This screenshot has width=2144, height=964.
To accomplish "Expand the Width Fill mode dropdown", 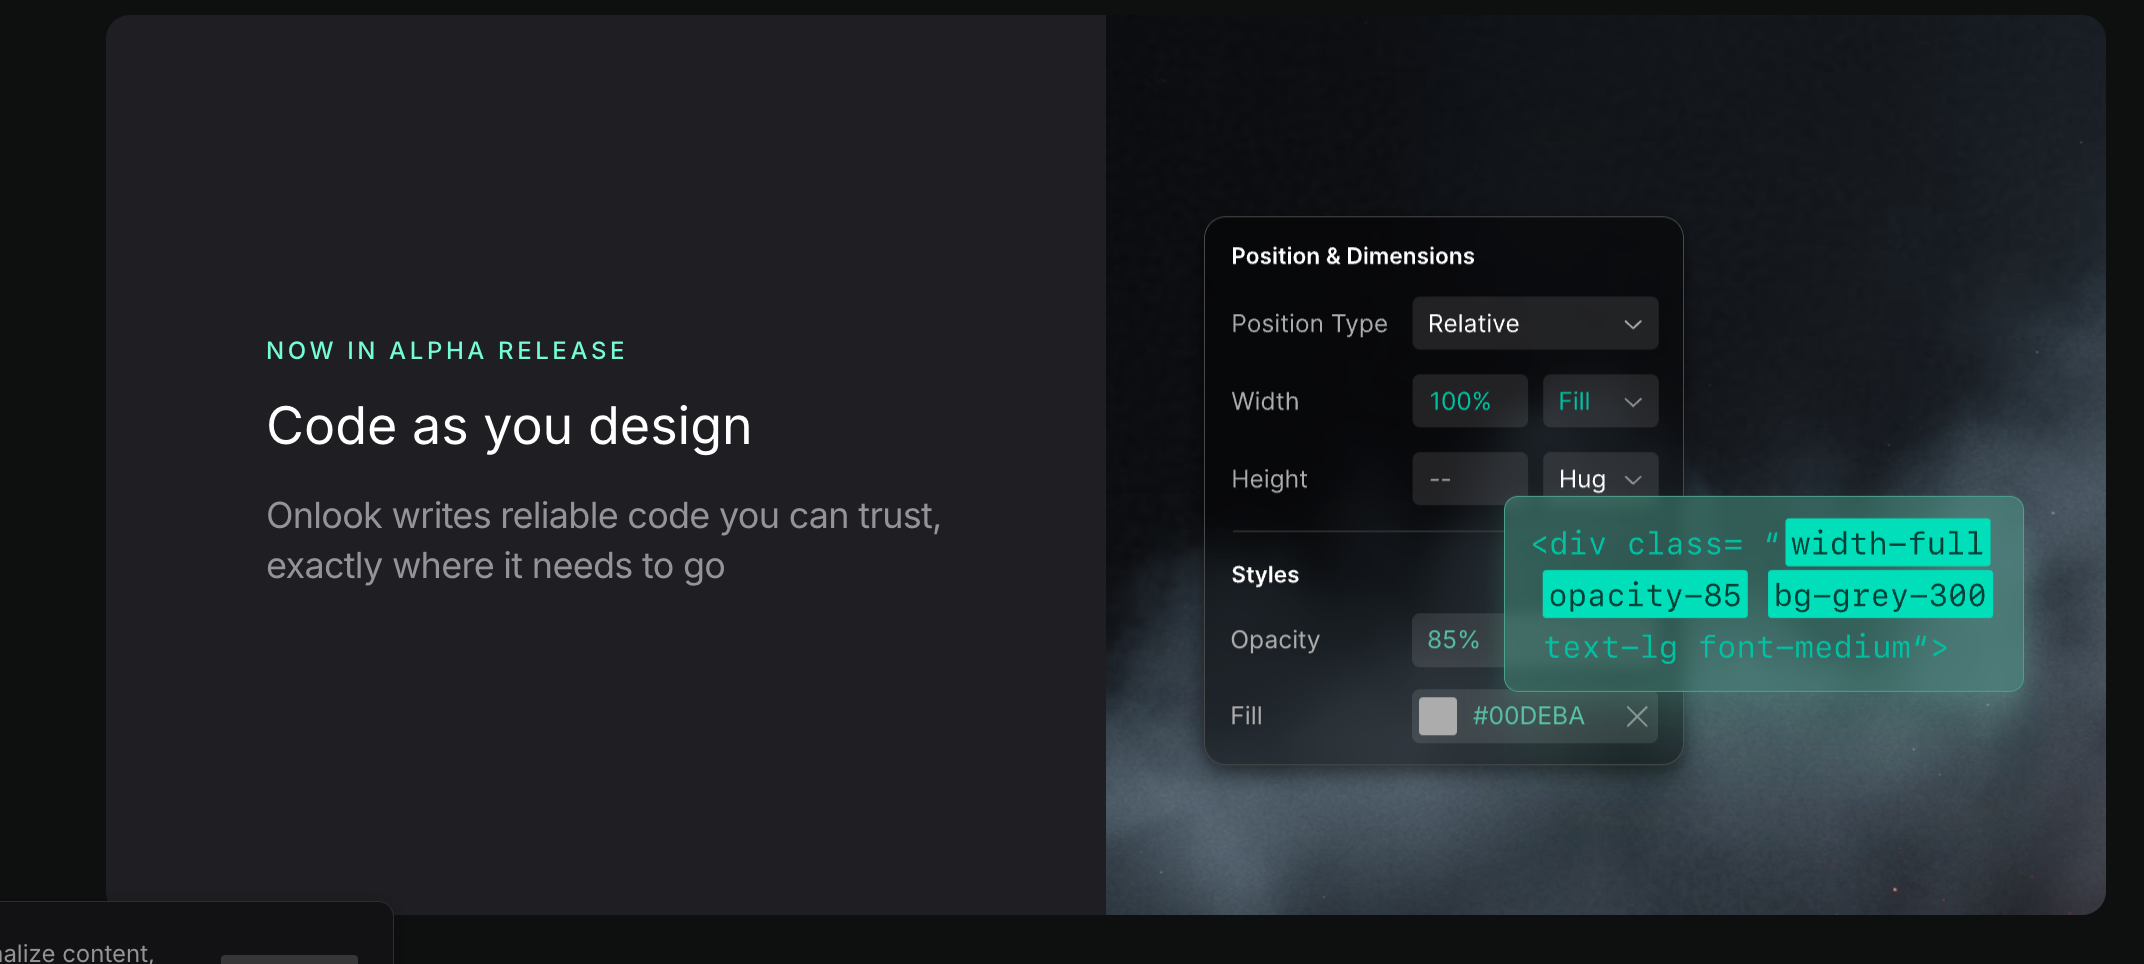I will 1599,402.
